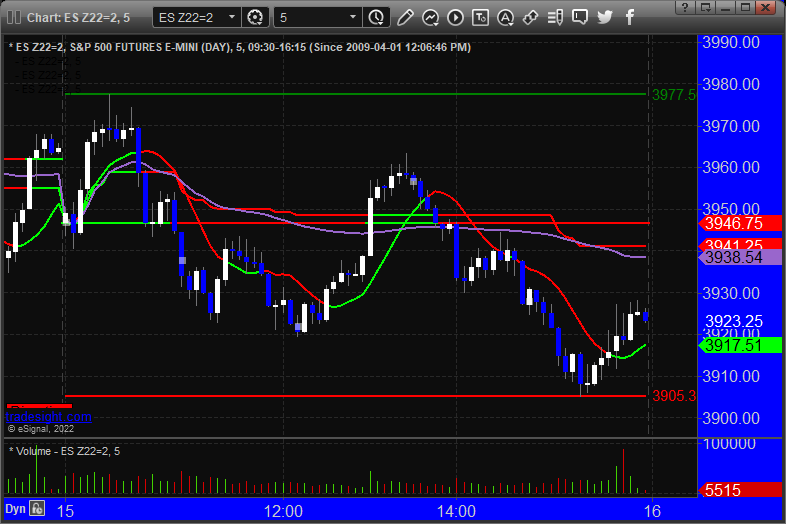Click the 5515 volume value label
786x524 pixels.
pos(740,490)
